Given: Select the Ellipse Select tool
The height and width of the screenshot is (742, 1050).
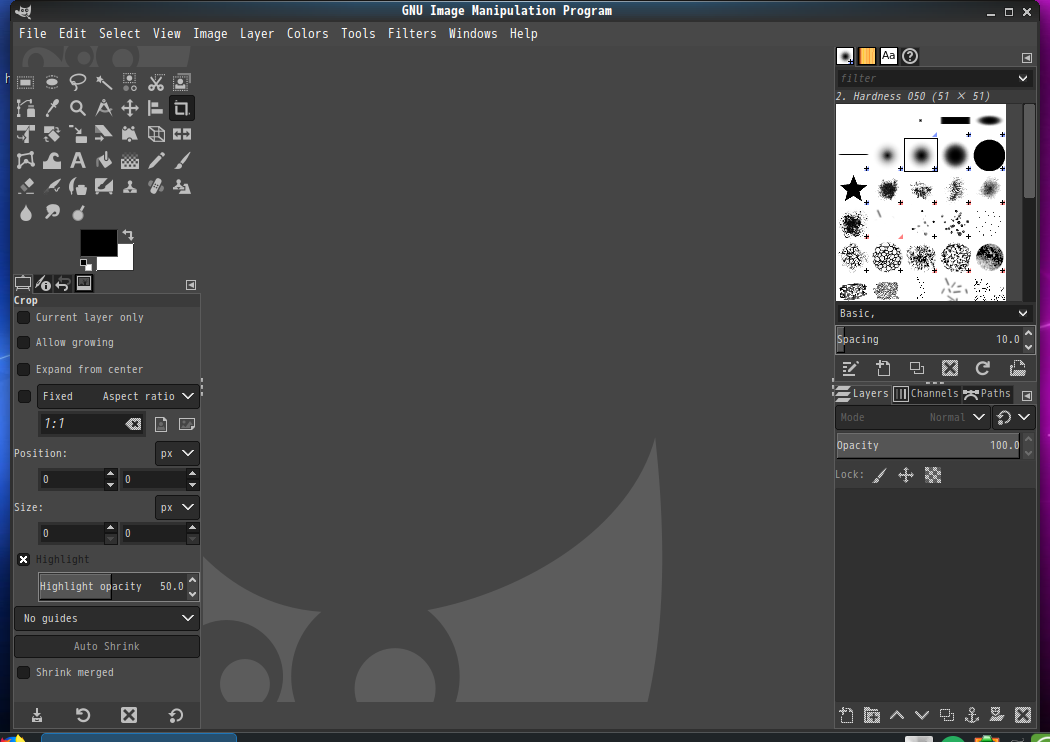Looking at the screenshot, I should click(52, 82).
